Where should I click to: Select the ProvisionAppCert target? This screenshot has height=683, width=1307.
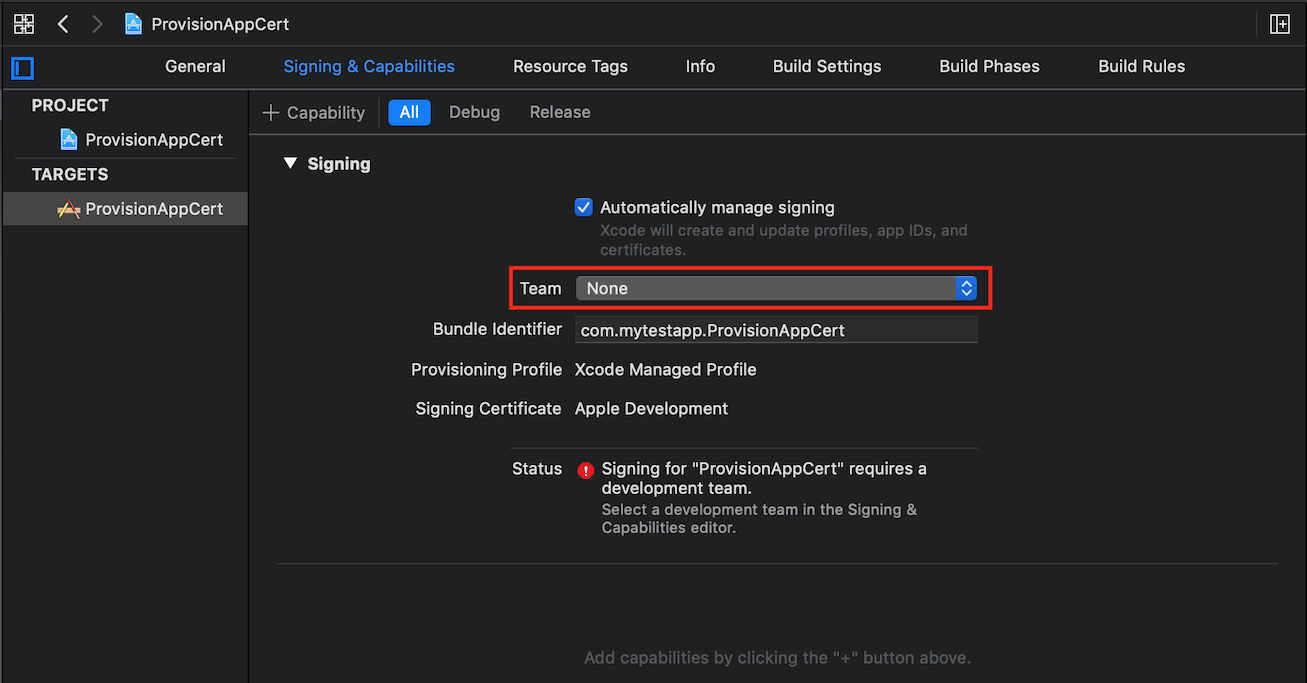(153, 209)
